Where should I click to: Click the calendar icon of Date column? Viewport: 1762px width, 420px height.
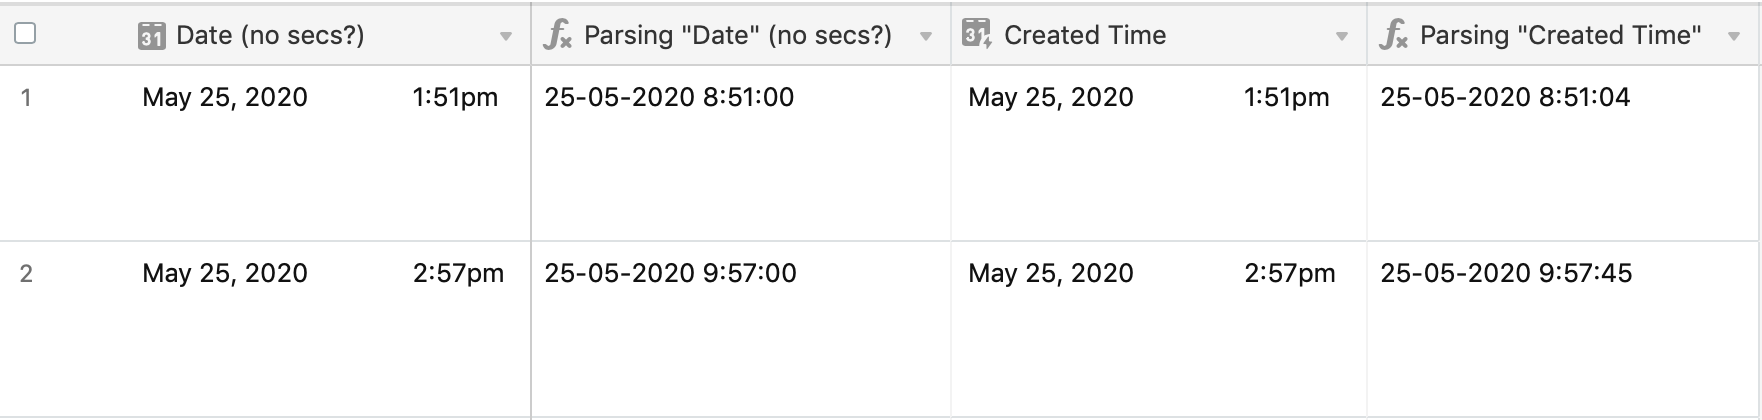pos(151,36)
